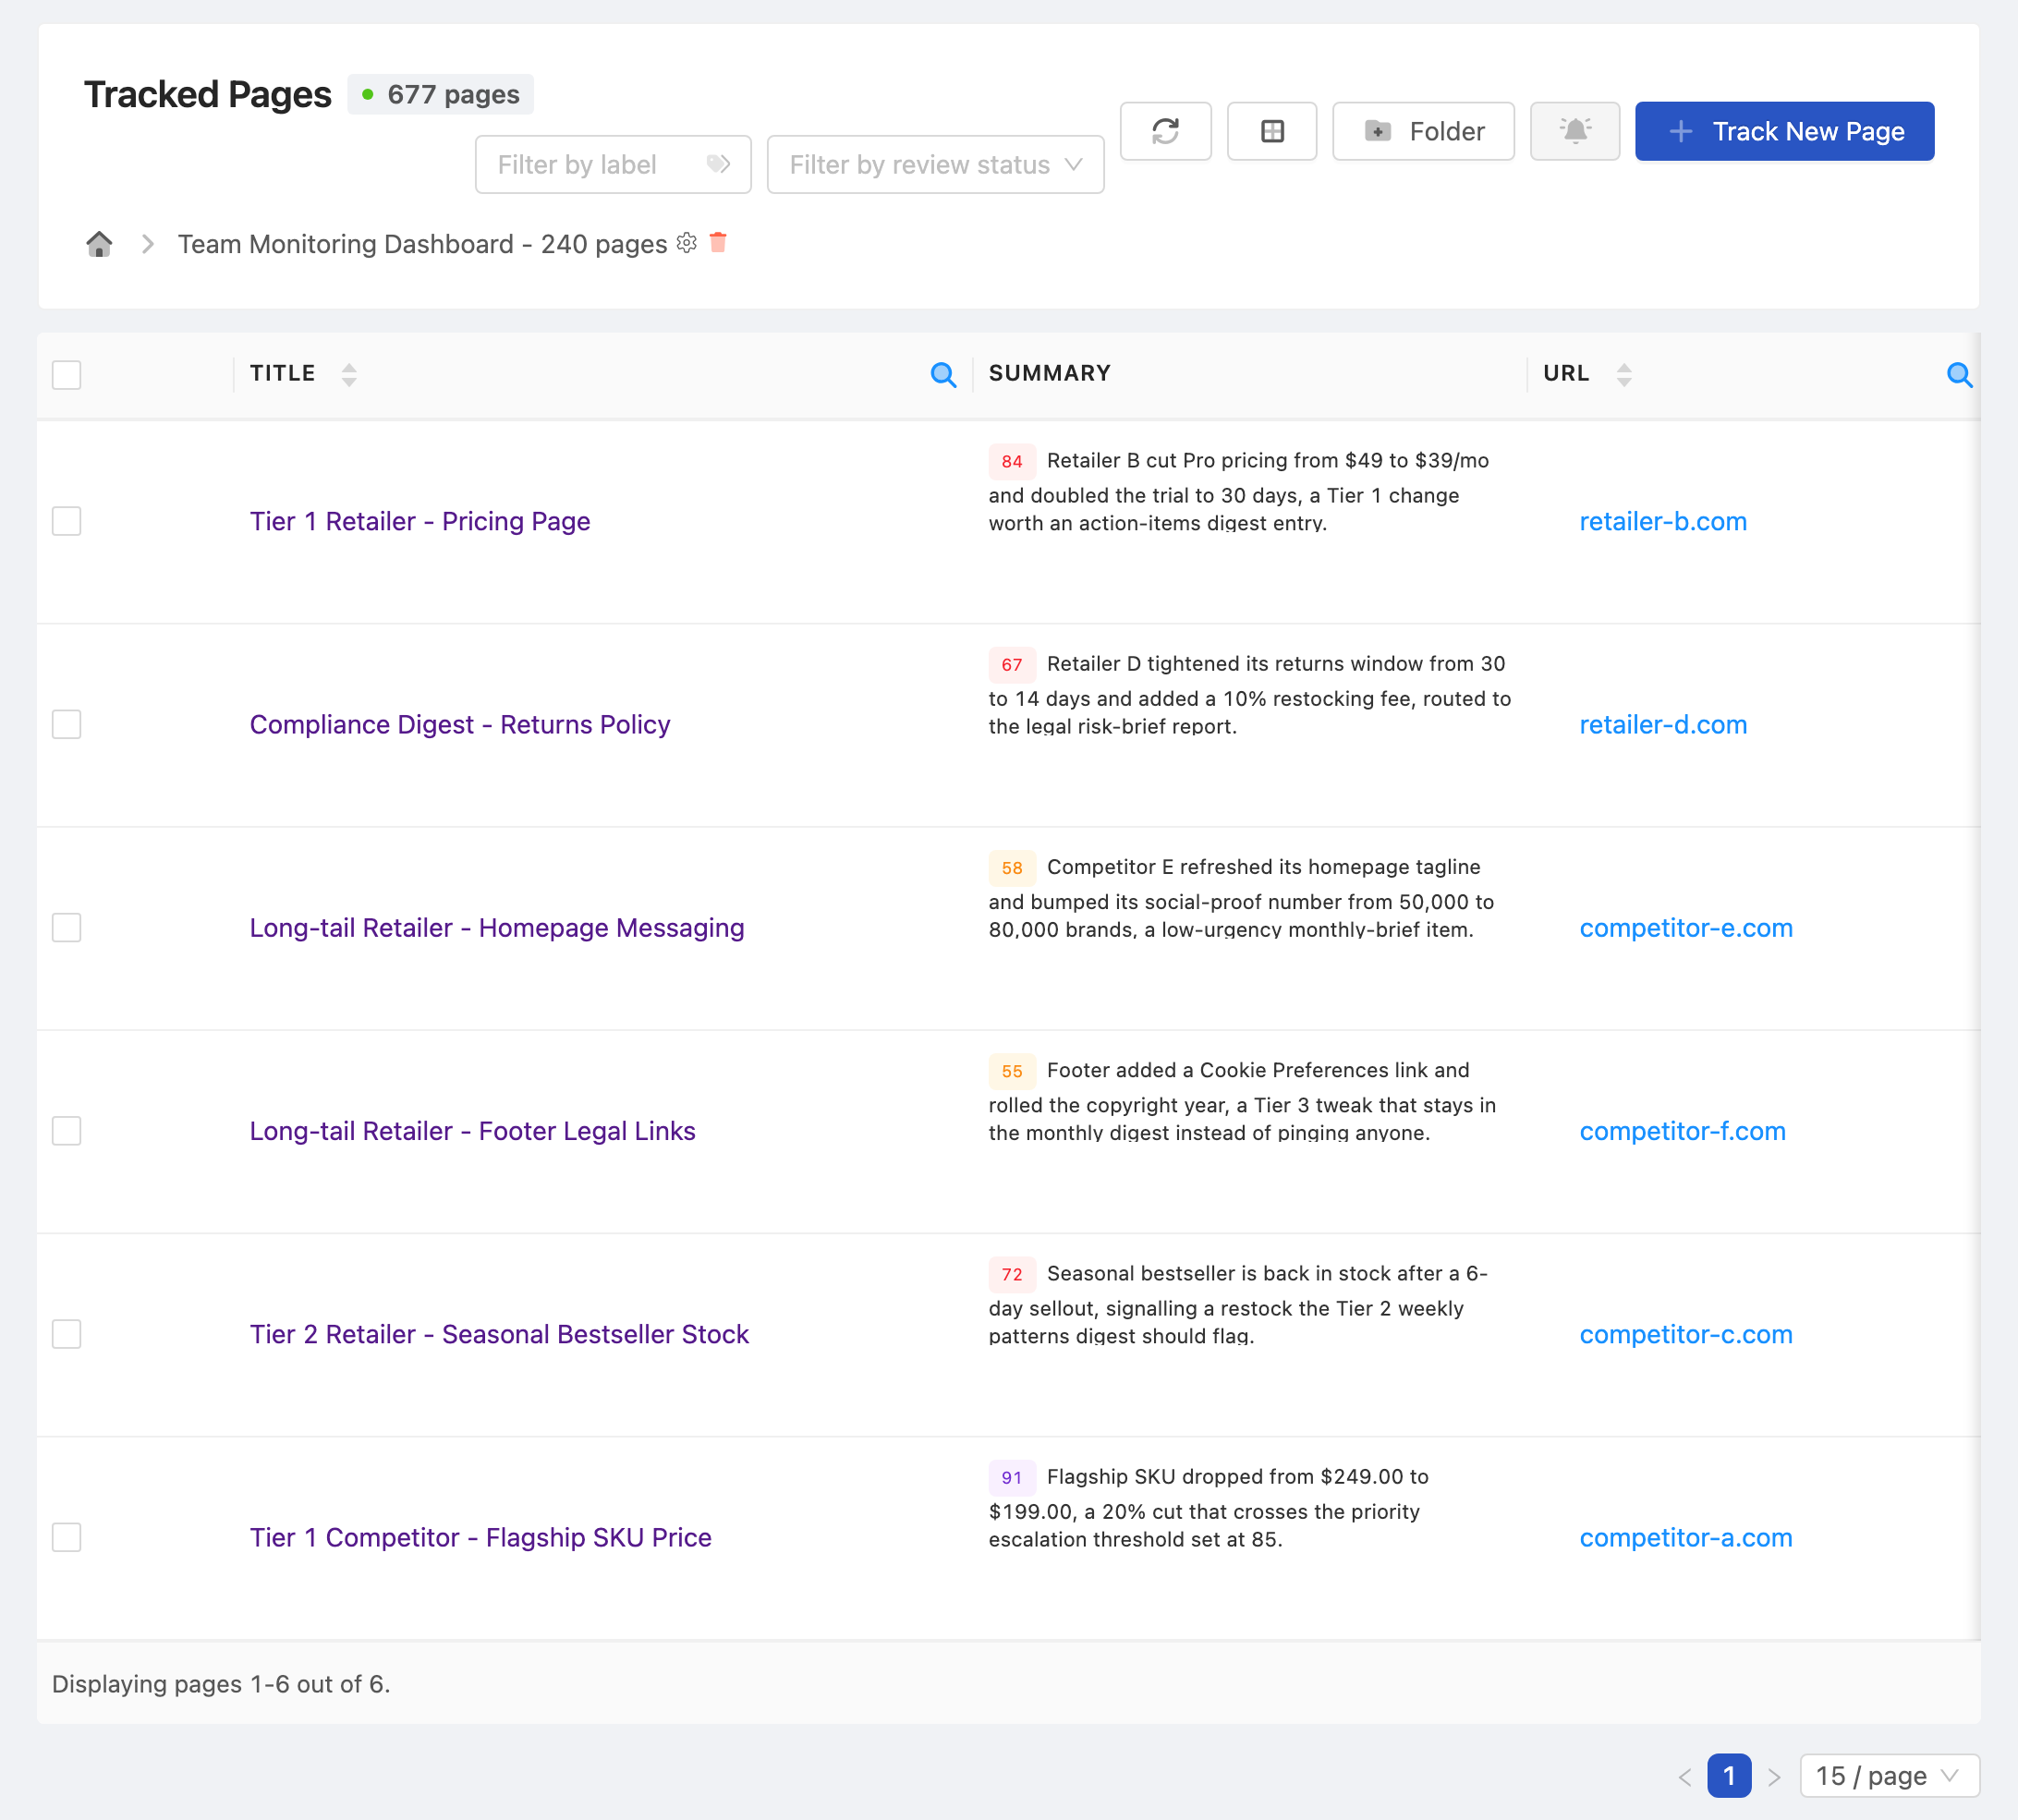
Task: Select the Footer Legal Links row checkbox
Action: [66, 1131]
